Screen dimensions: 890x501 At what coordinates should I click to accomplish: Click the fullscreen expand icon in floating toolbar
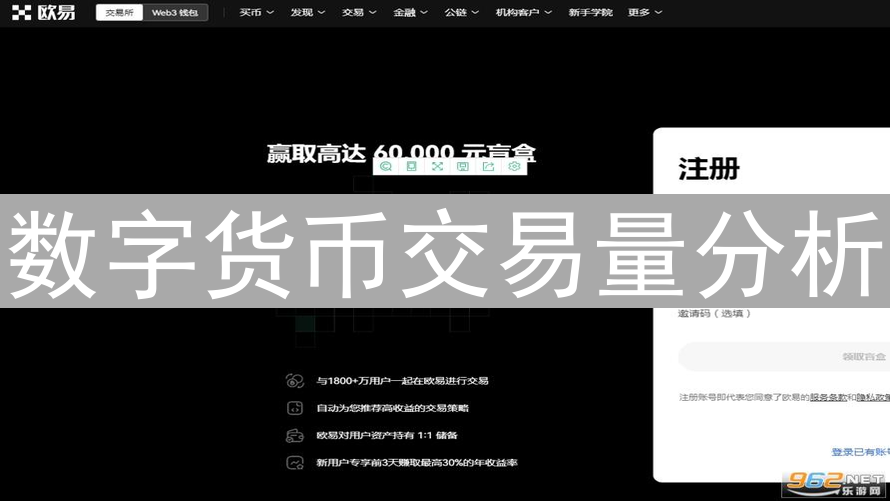437,166
